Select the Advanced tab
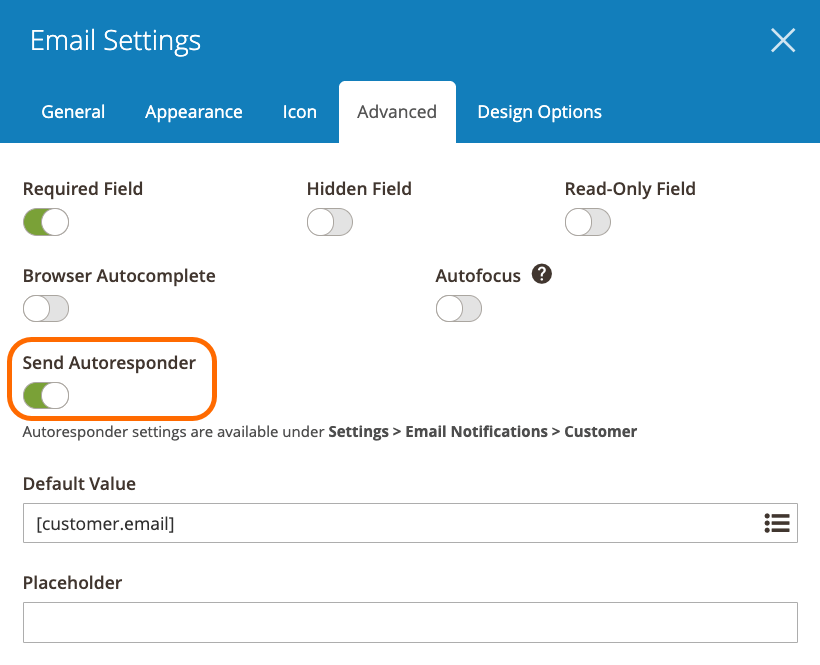Viewport: 820px width, 665px height. (x=396, y=111)
